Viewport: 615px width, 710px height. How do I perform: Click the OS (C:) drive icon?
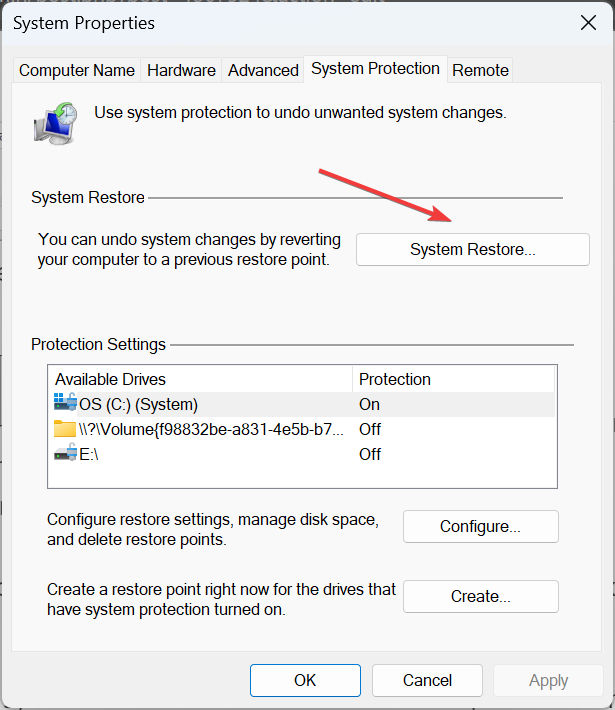coord(65,404)
